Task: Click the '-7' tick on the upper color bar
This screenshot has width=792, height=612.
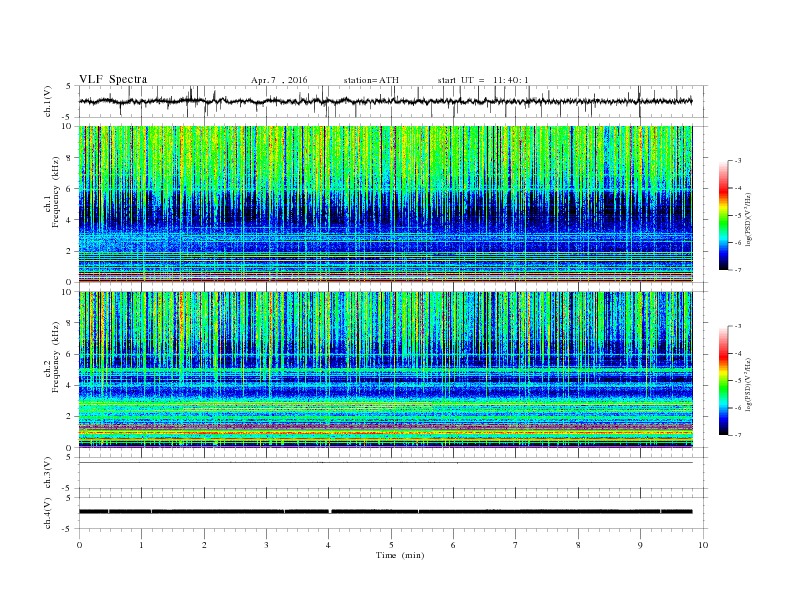Action: 738,270
